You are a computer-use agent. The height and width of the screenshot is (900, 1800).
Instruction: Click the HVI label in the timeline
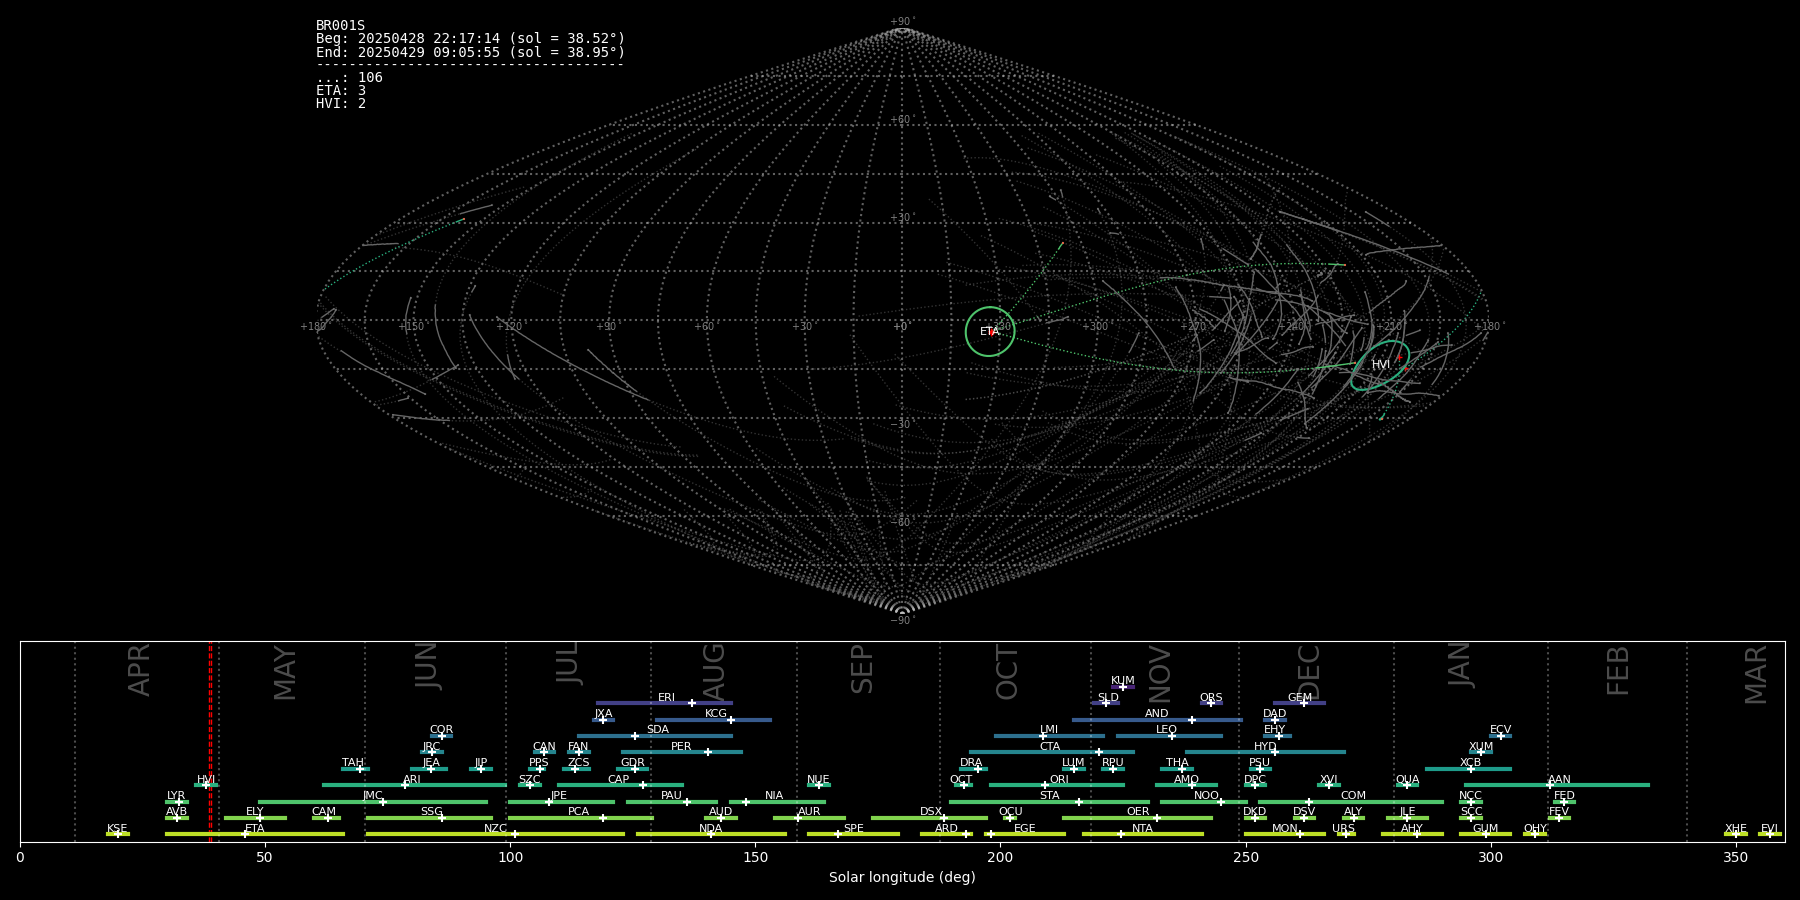(206, 780)
